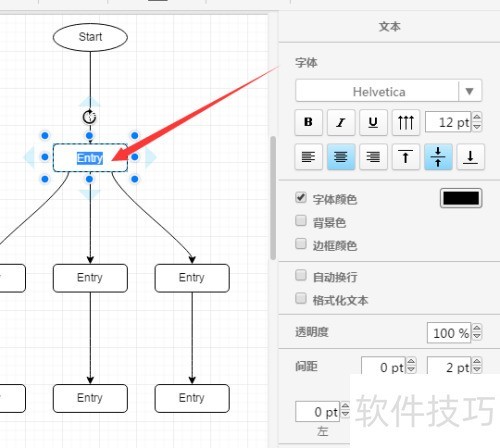Screen dimensions: 500x448
Task: Switch to vertical text direction
Action: pos(406,122)
